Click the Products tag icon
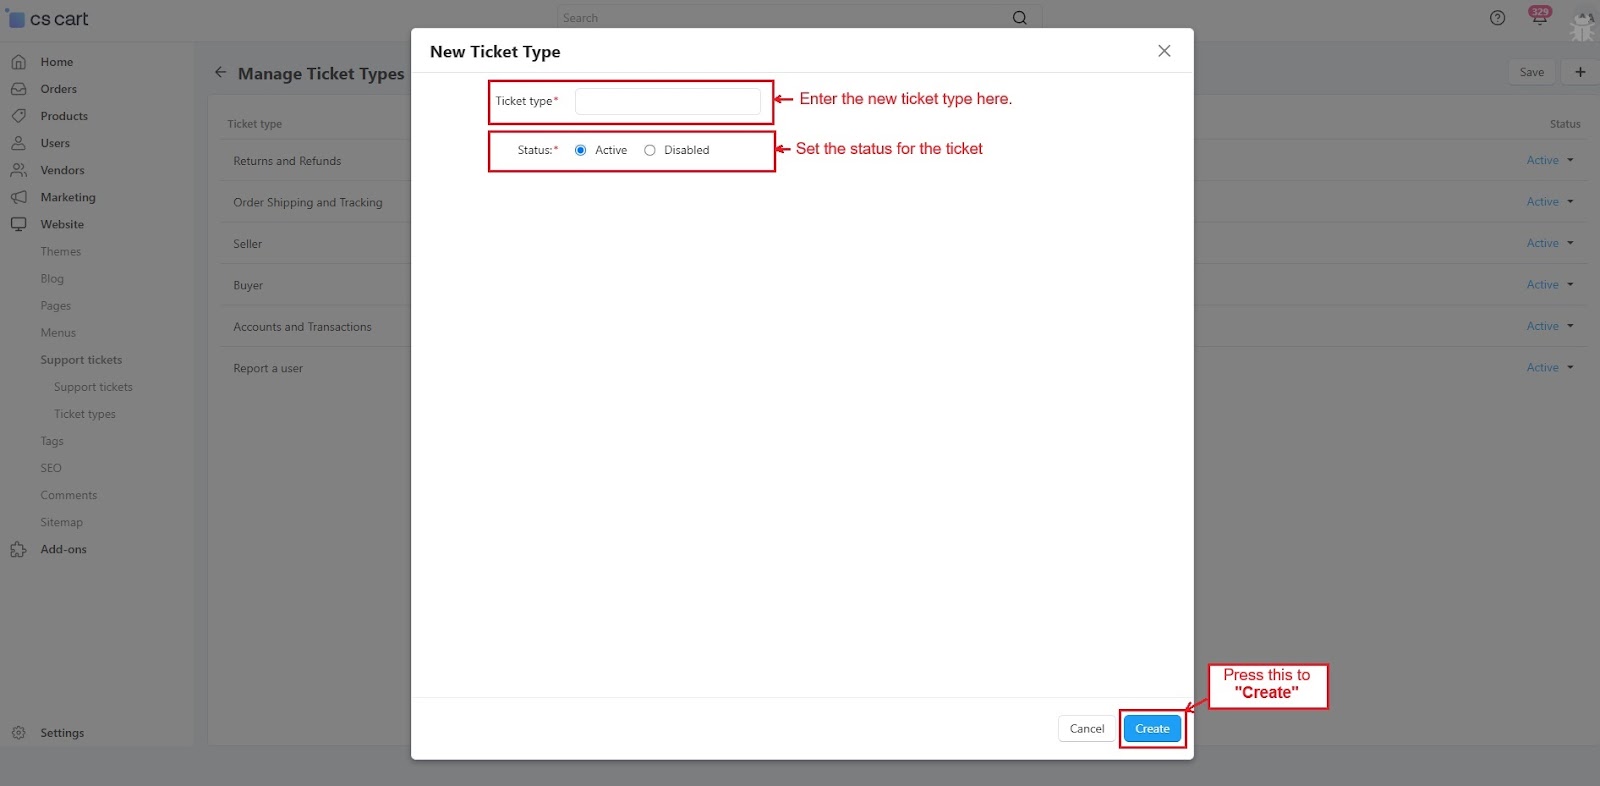The image size is (1600, 786). tap(18, 116)
